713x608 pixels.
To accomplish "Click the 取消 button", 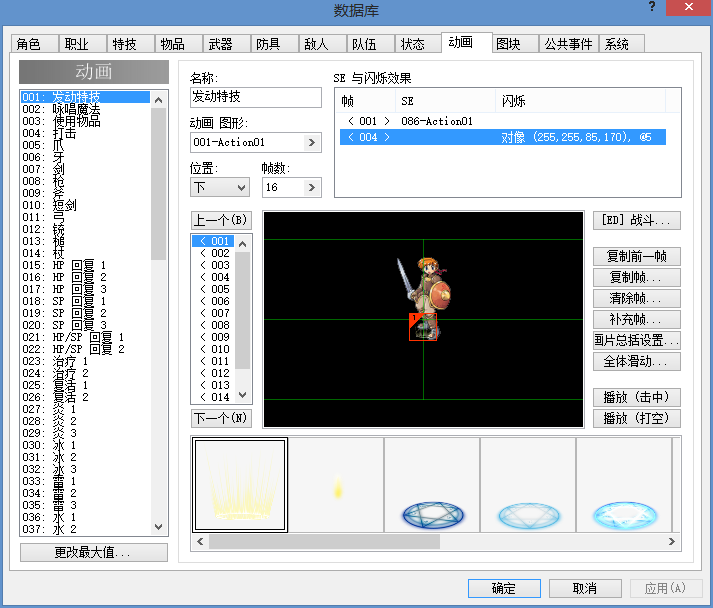I will tap(585, 588).
